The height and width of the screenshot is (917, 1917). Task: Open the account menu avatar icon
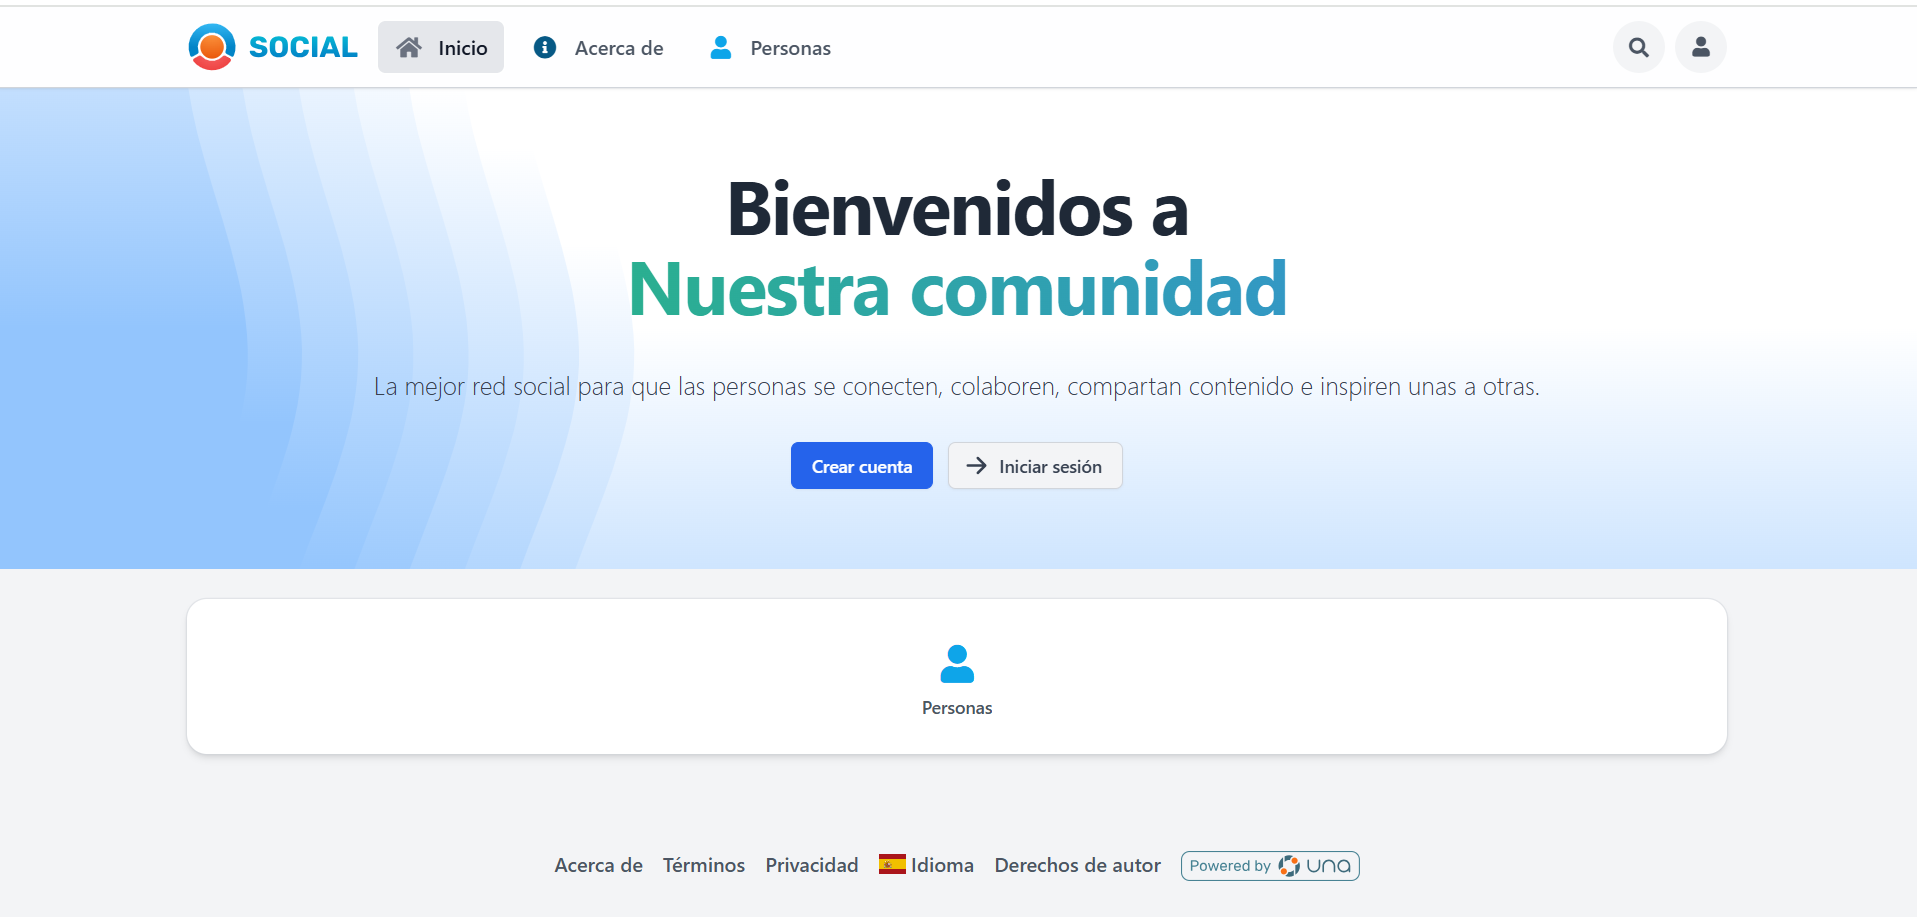coord(1700,47)
